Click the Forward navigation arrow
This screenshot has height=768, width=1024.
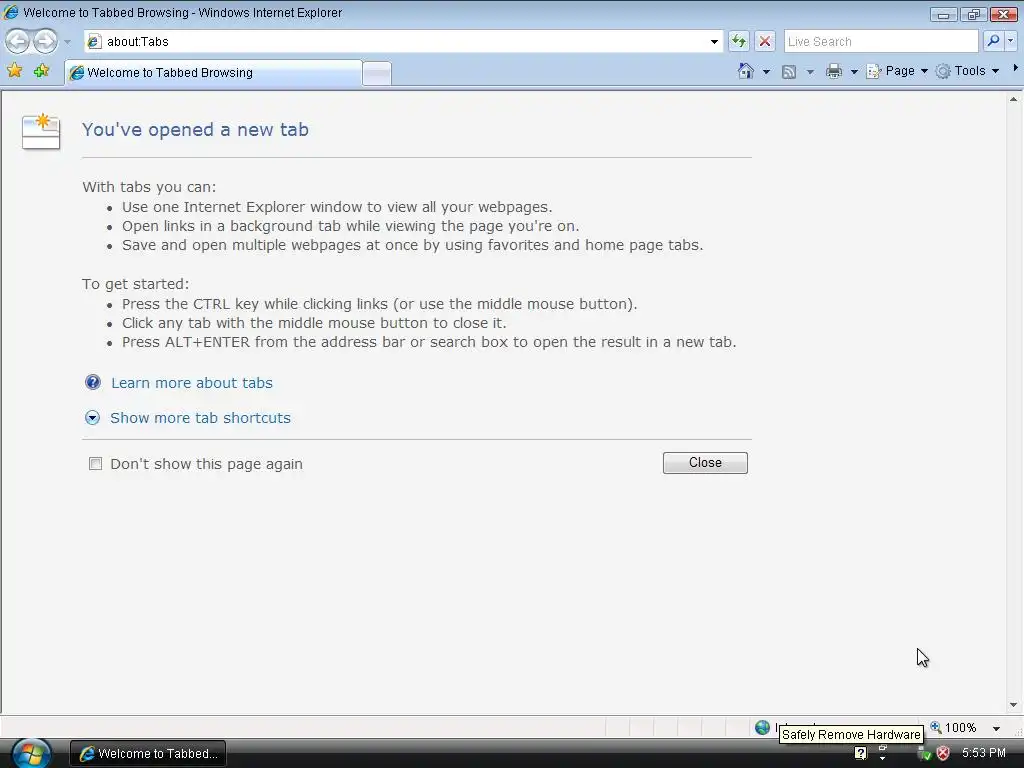pos(45,42)
